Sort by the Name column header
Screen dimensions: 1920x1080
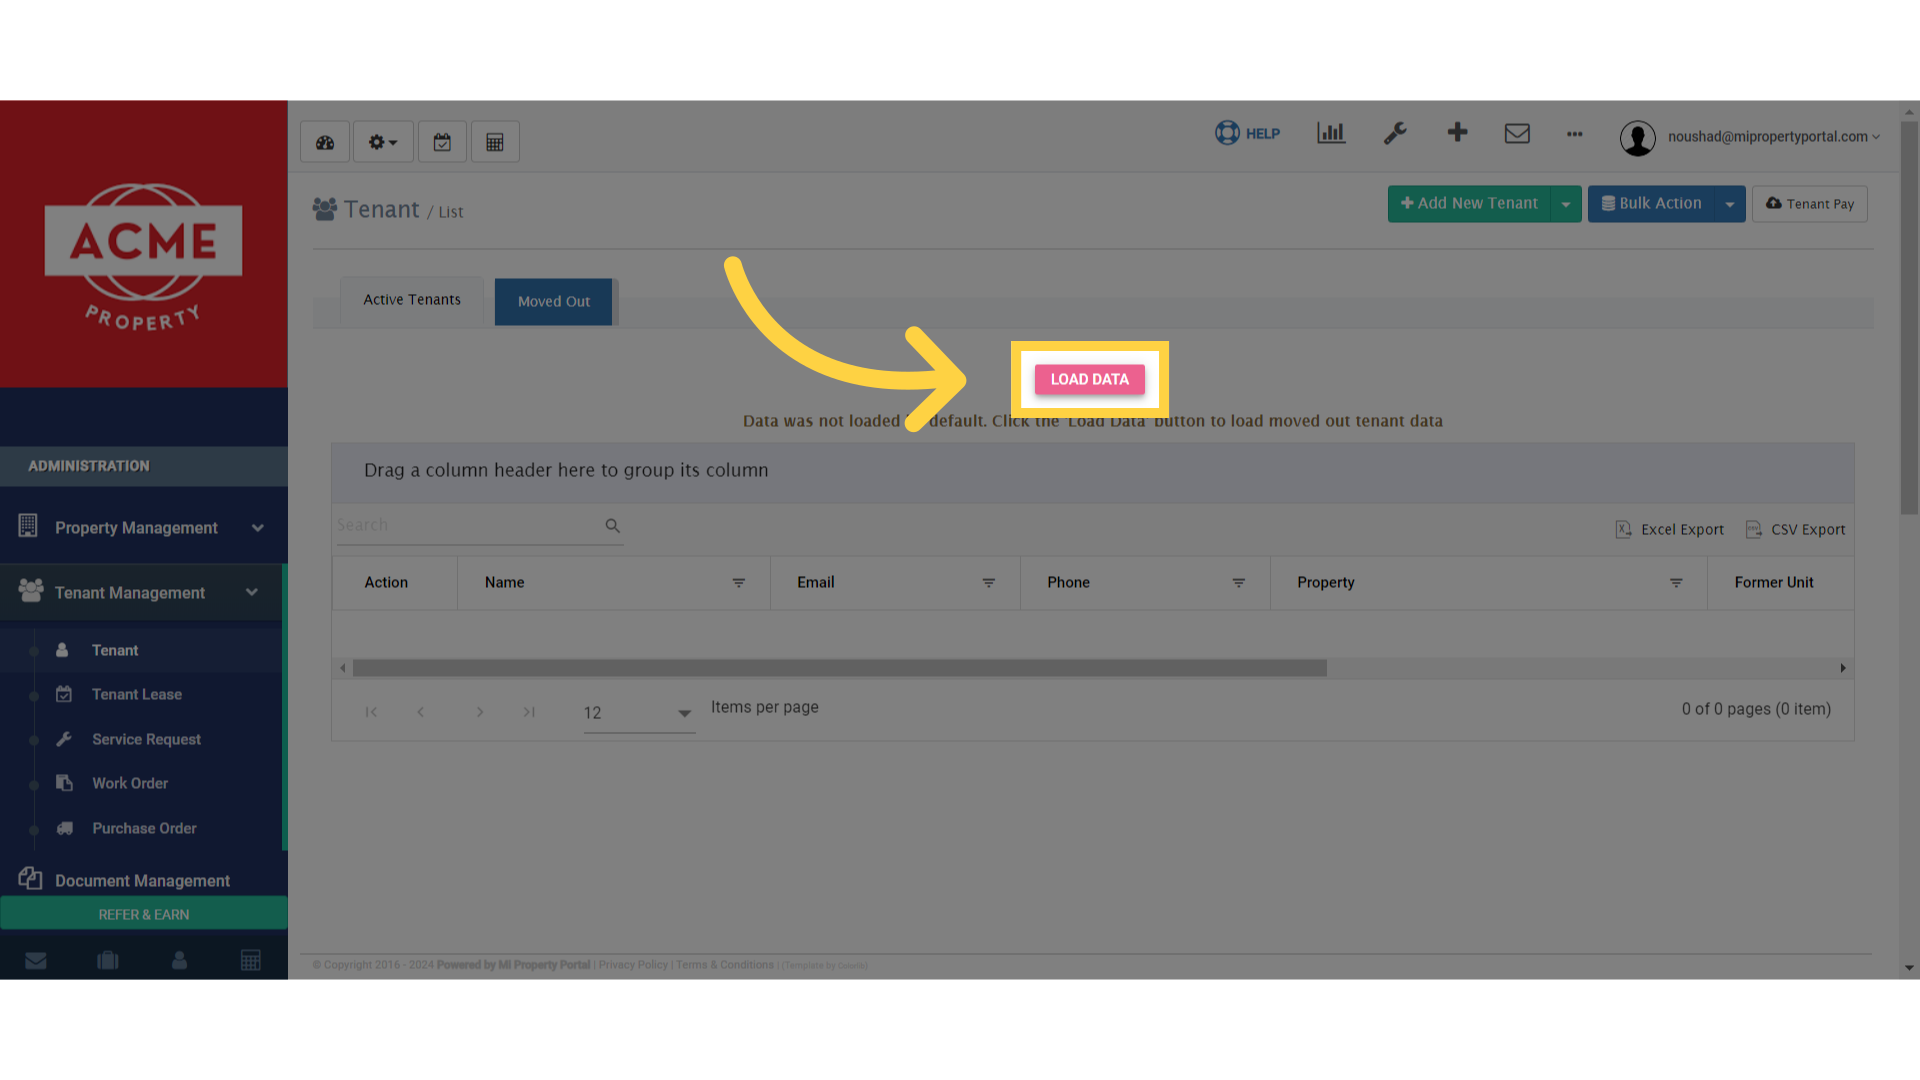(505, 583)
